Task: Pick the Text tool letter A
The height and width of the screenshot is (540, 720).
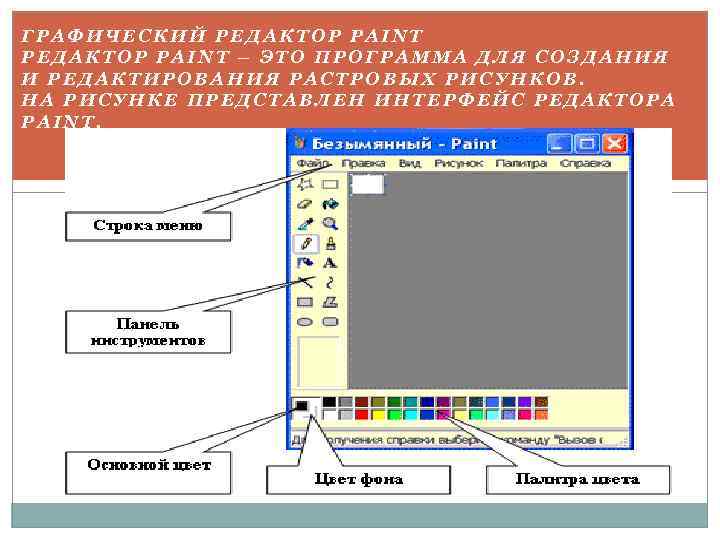Action: 330,263
